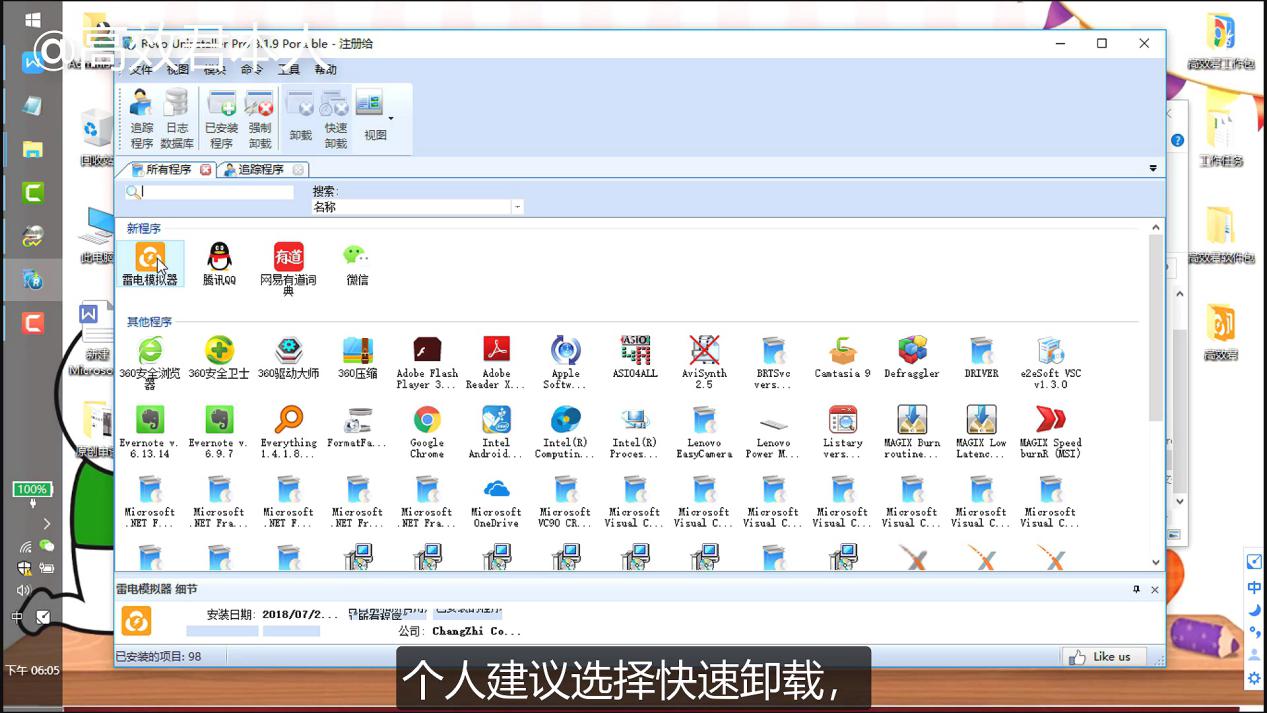The image size is (1267, 713).
Task: Close the 所有程序 tab
Action: (x=206, y=170)
